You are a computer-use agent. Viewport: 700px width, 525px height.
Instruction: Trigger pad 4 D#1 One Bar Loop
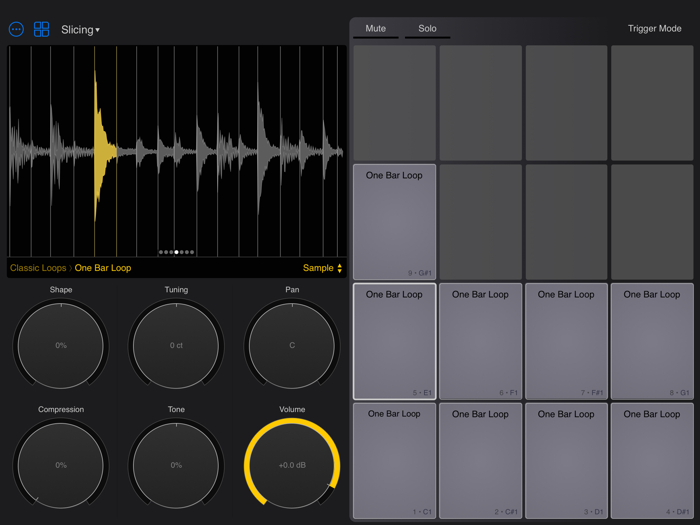pyautogui.click(x=652, y=460)
